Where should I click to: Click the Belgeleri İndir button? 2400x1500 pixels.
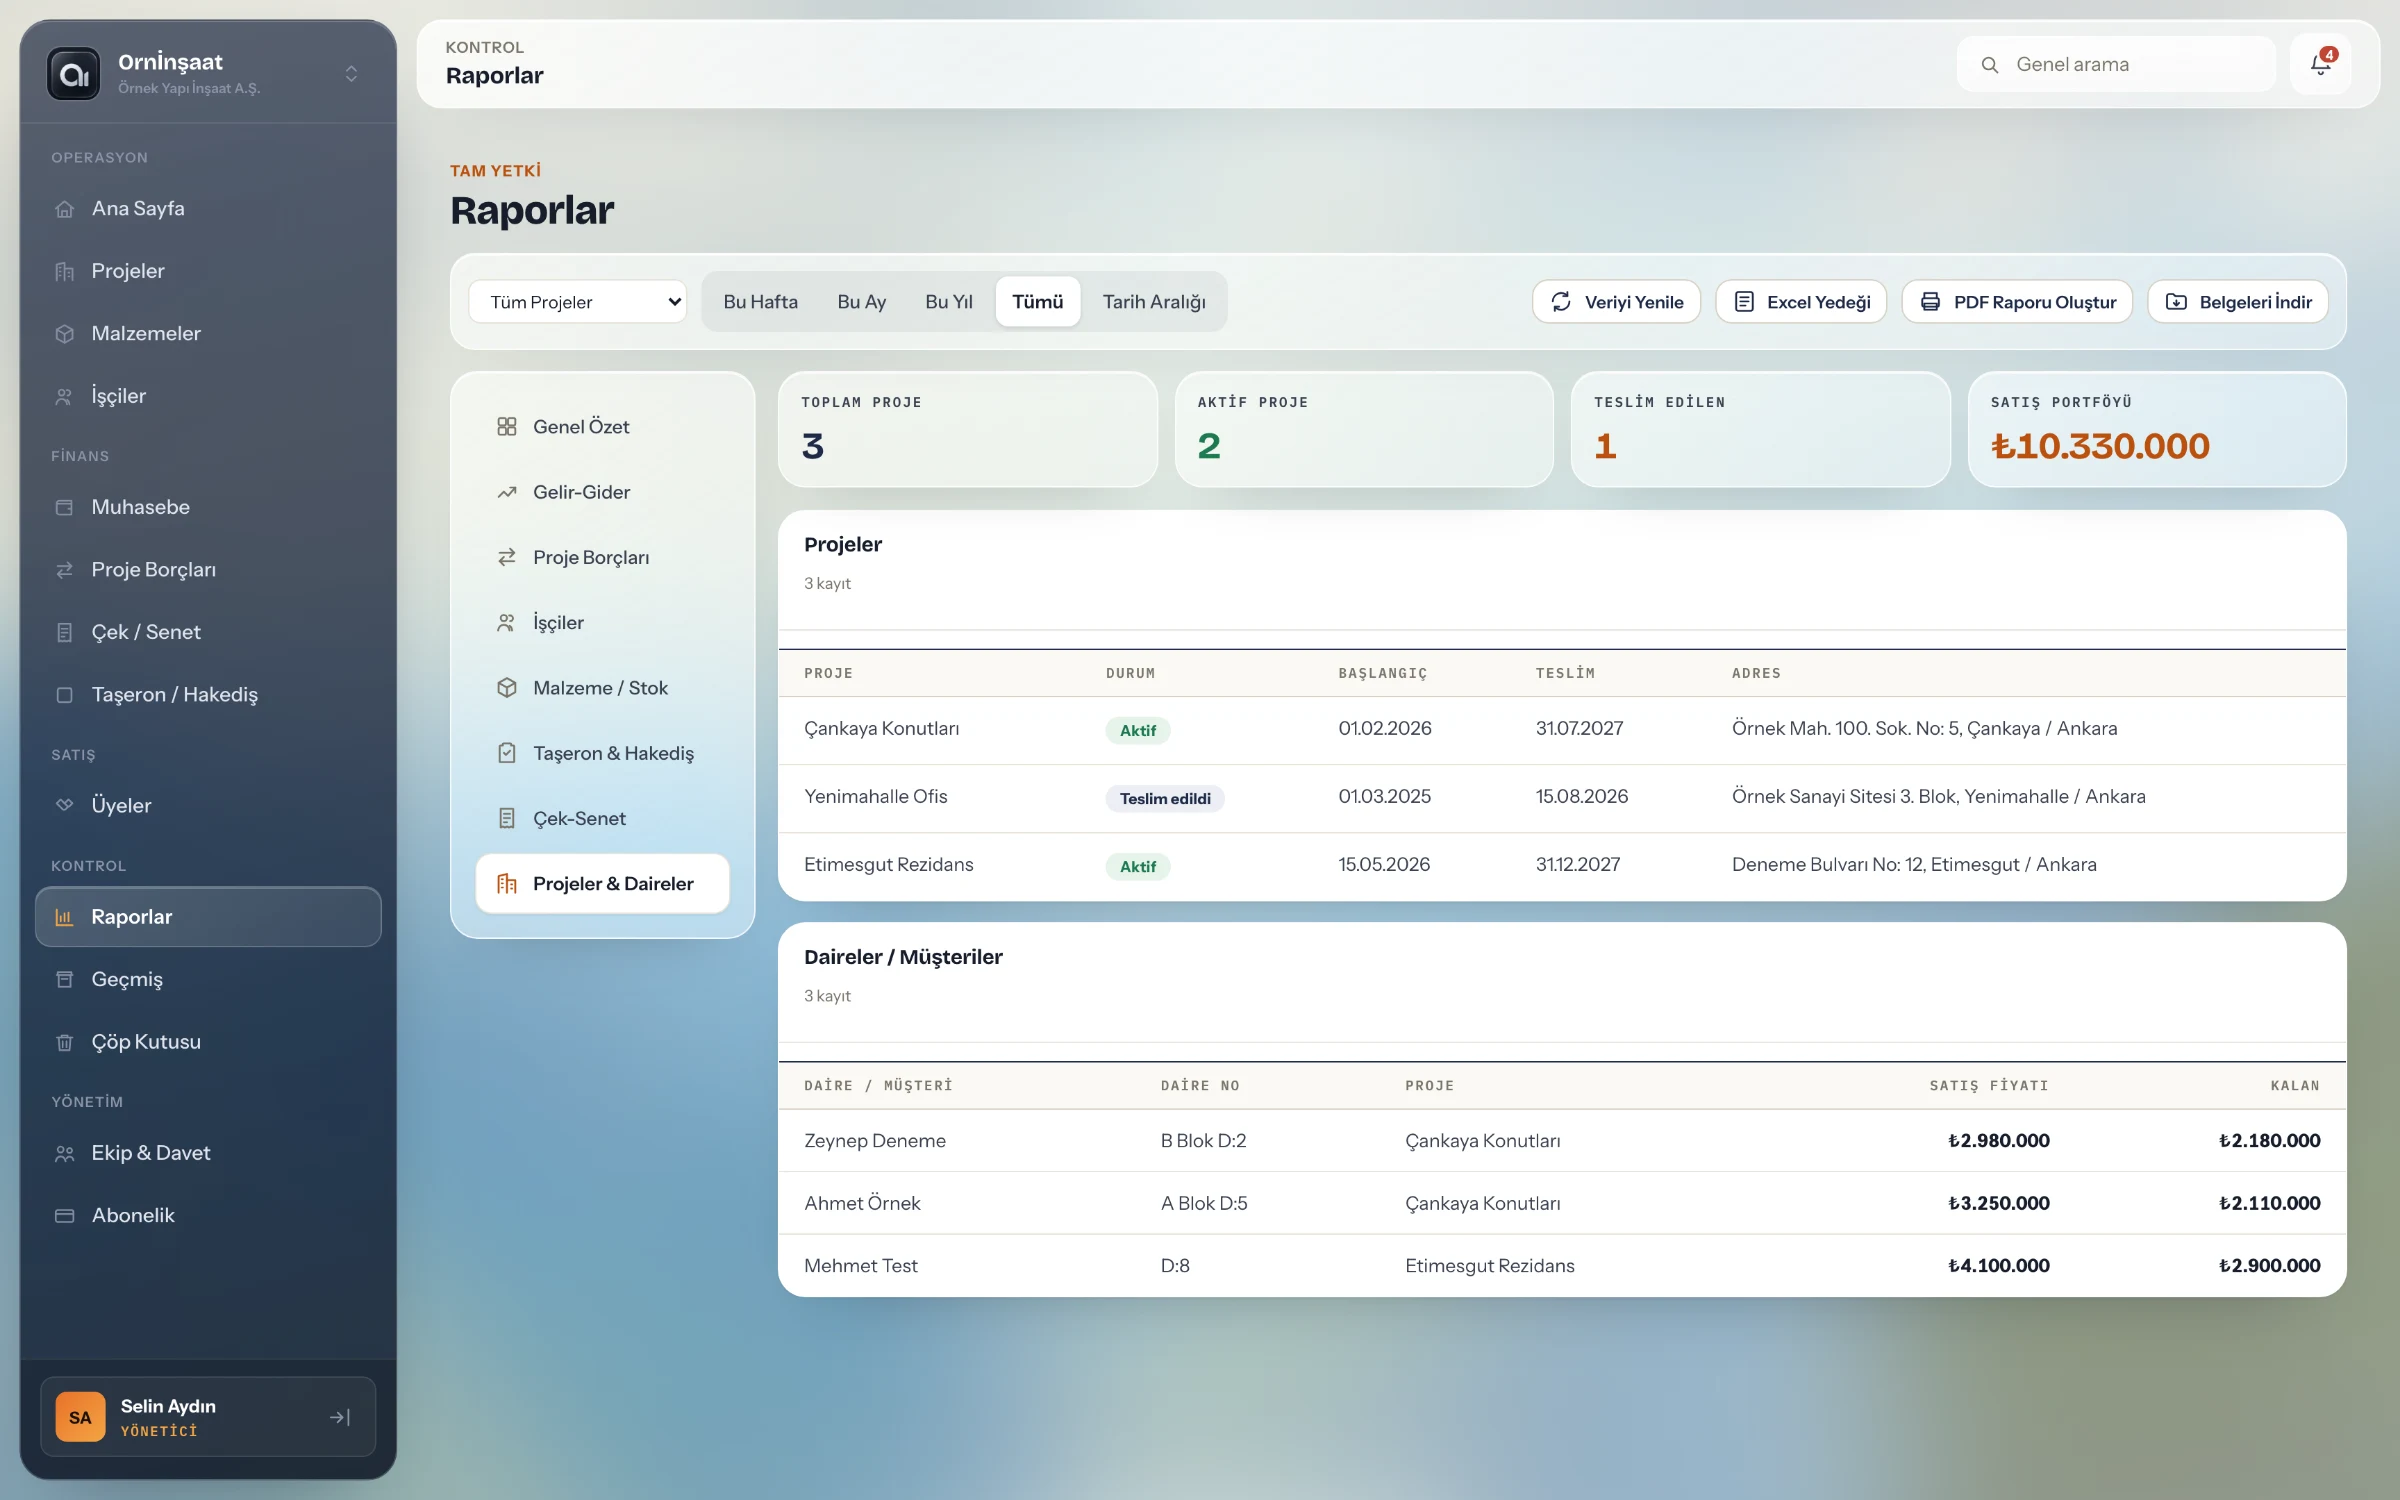(x=2238, y=302)
